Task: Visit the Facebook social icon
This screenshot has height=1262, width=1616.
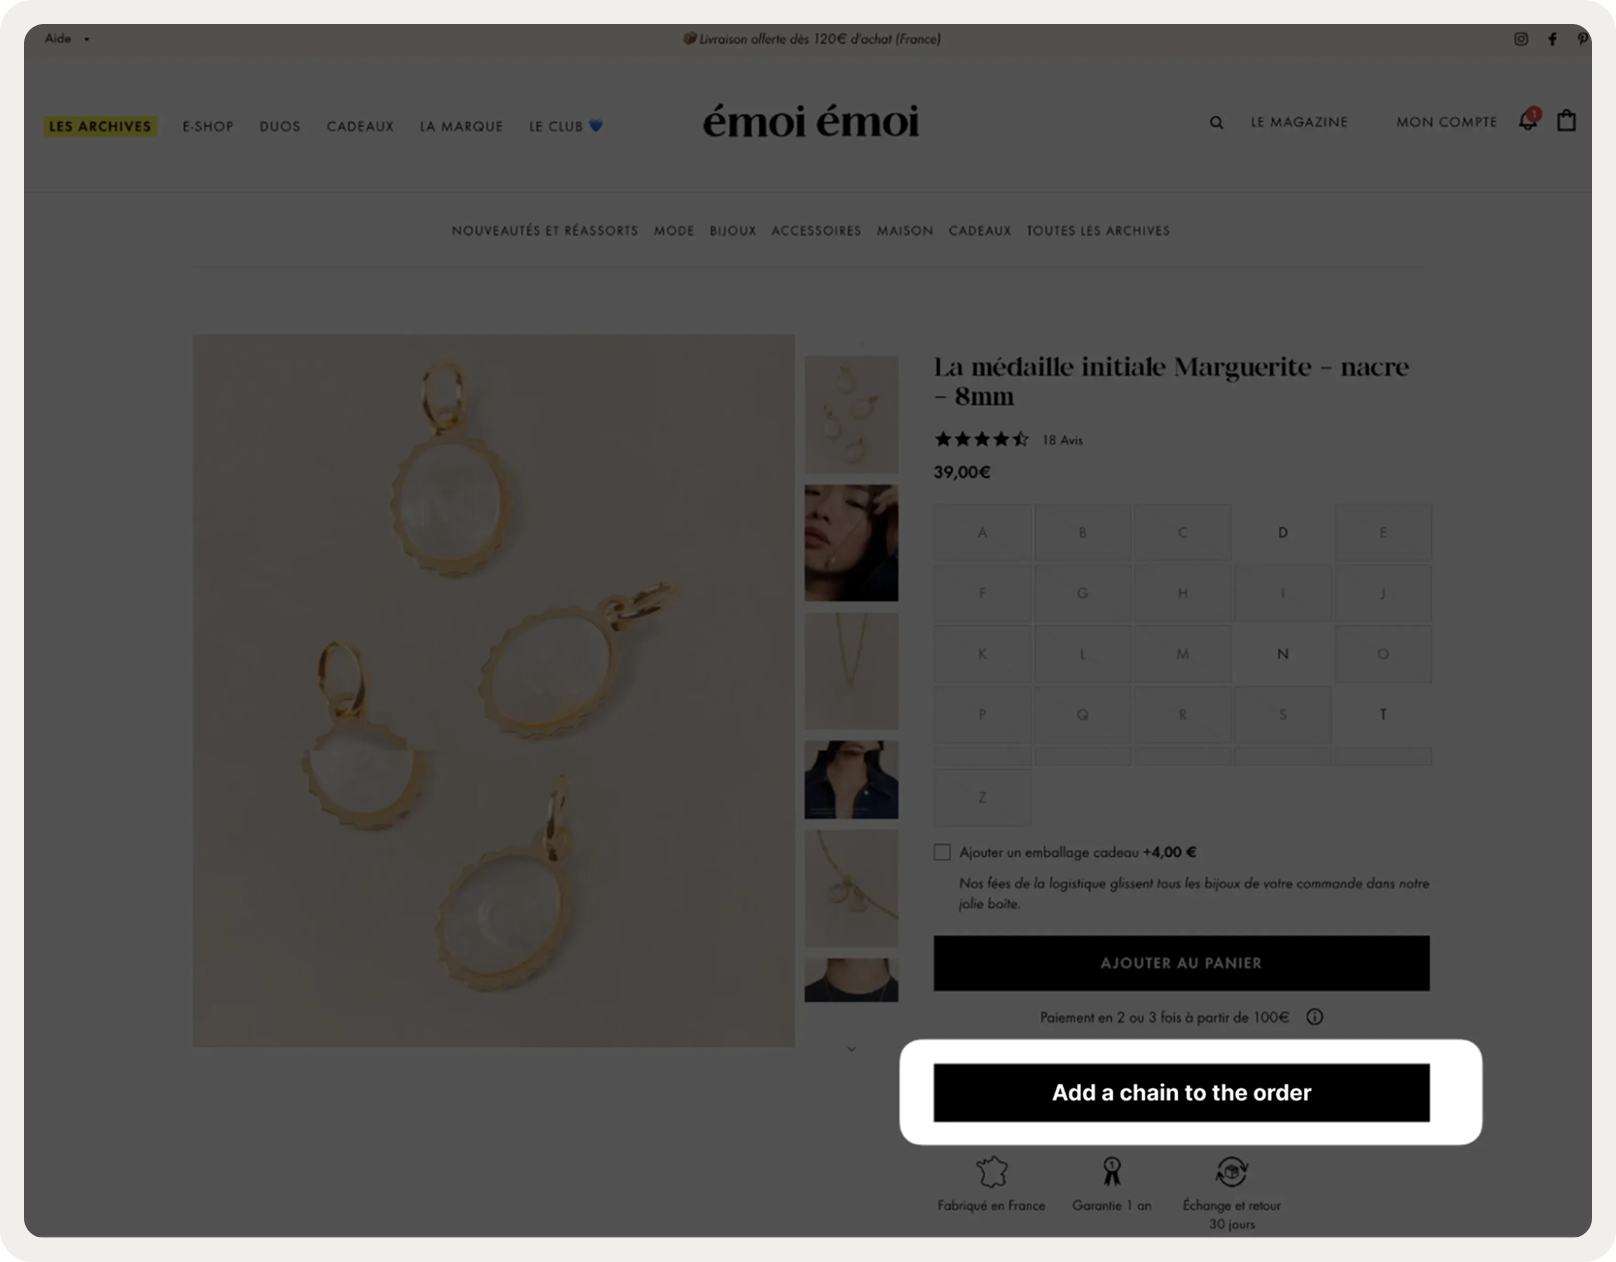Action: click(1552, 39)
